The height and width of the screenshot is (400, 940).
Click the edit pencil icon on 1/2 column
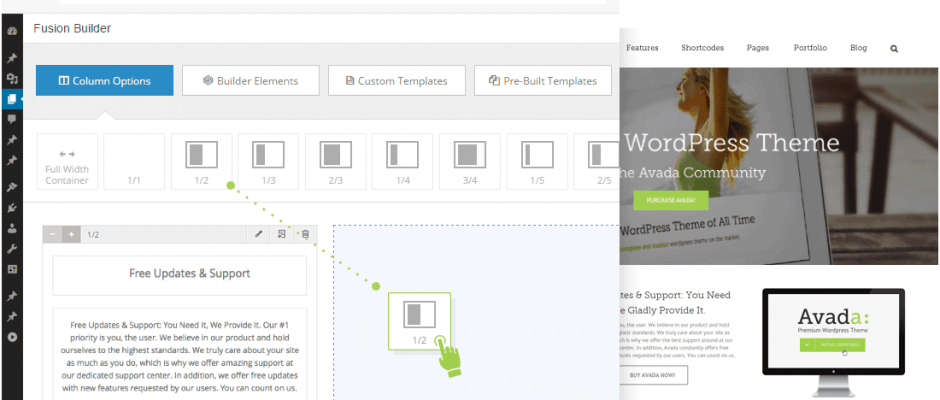[x=258, y=234]
